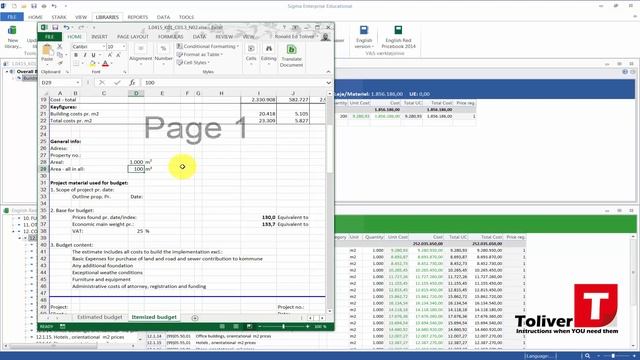Switch to Excel REVIEW tab

pos(224,37)
